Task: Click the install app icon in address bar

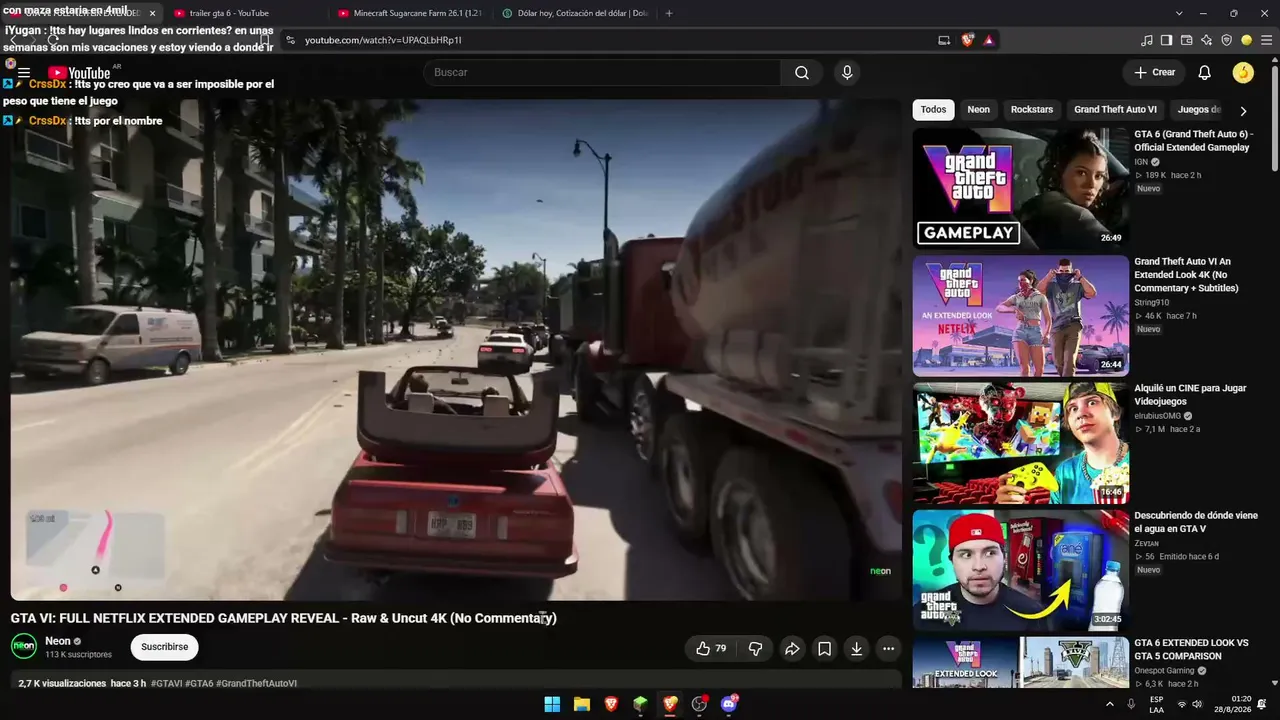Action: point(944,40)
